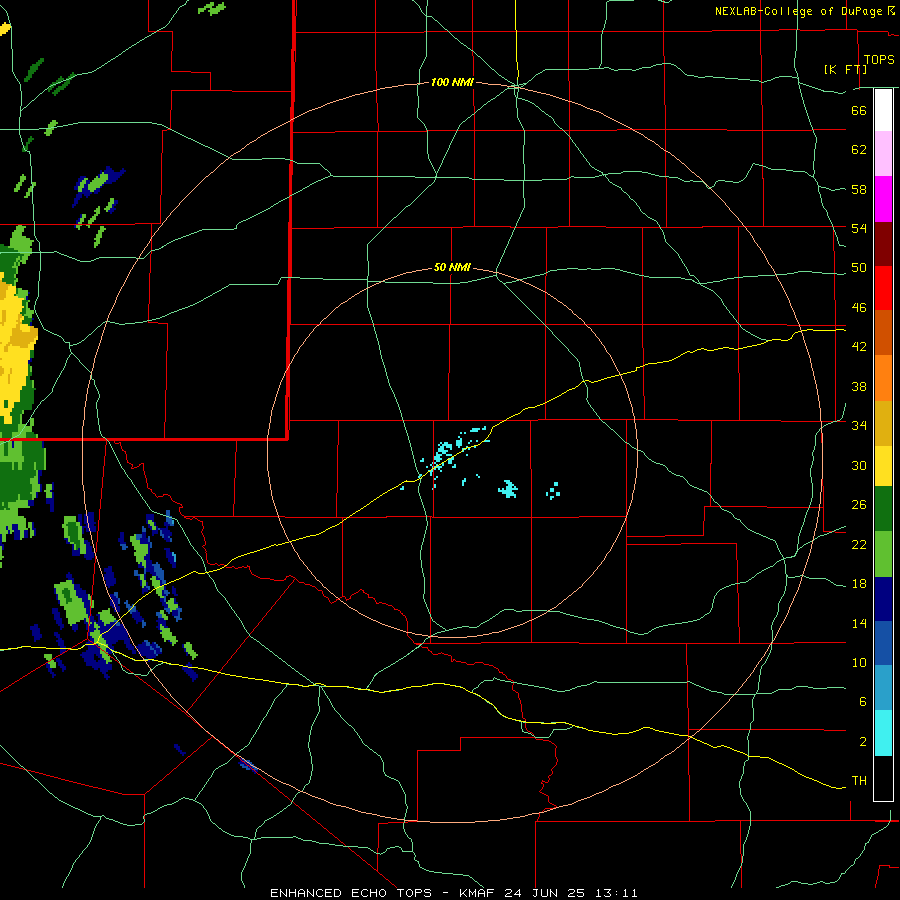Image resolution: width=900 pixels, height=900 pixels.
Task: Click the white swatch in the tops legend
Action: point(883,110)
